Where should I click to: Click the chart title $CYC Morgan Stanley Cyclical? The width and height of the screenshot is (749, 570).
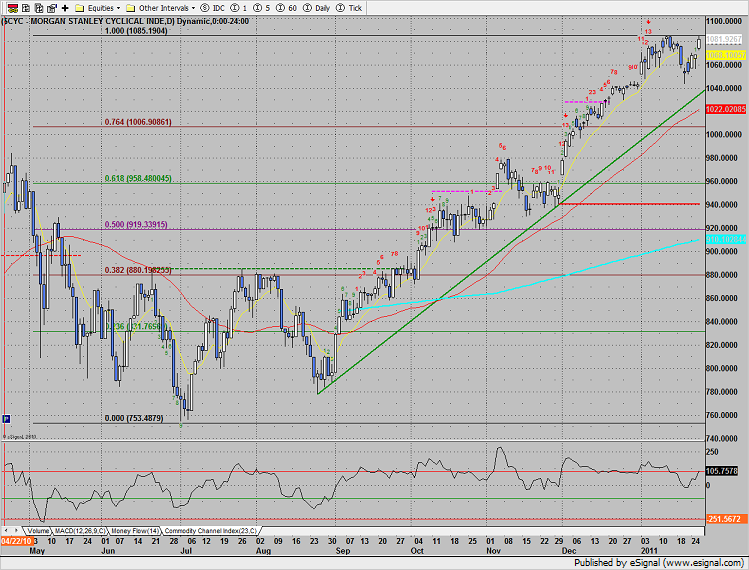click(x=125, y=21)
